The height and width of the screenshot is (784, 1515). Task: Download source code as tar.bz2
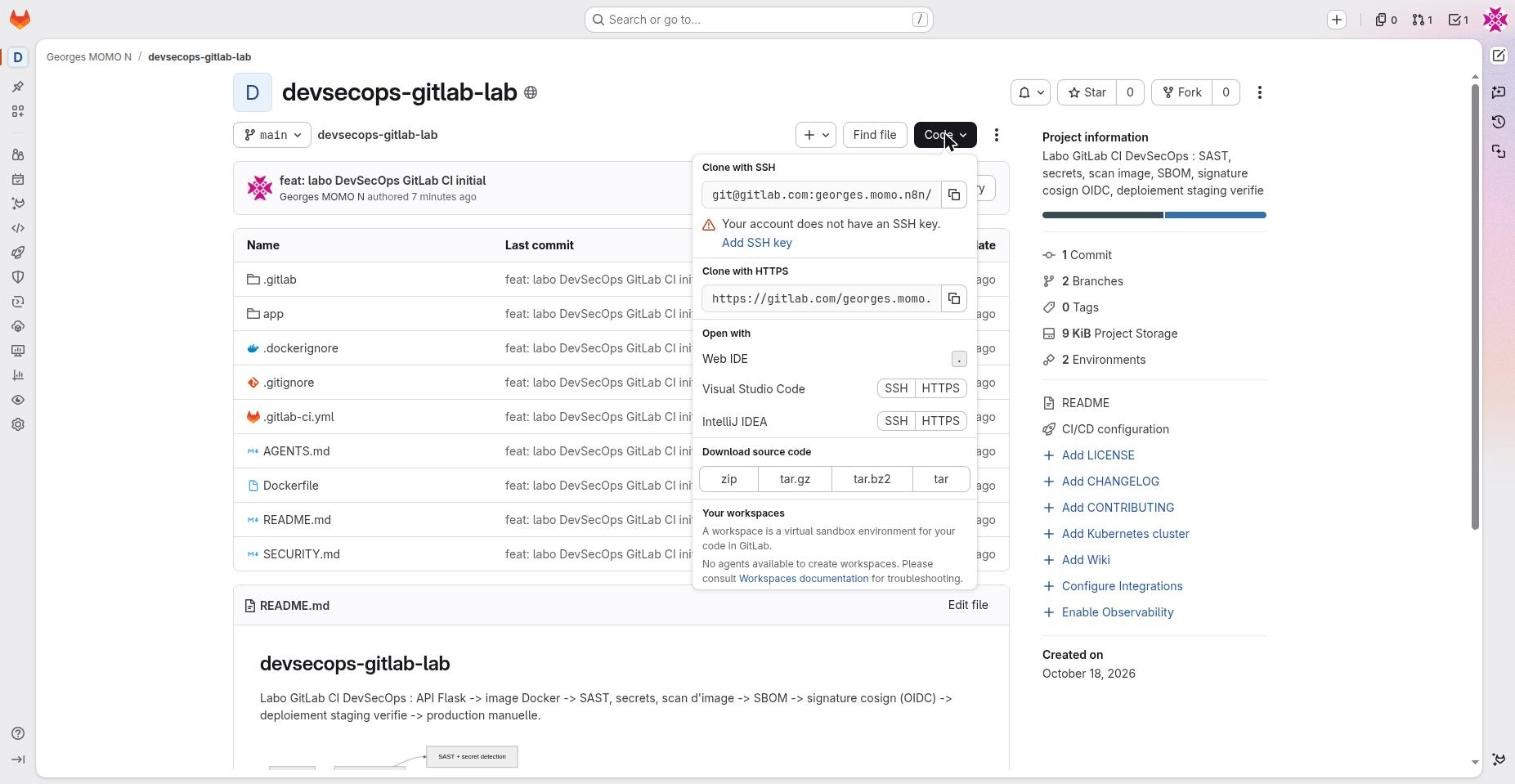pos(872,479)
